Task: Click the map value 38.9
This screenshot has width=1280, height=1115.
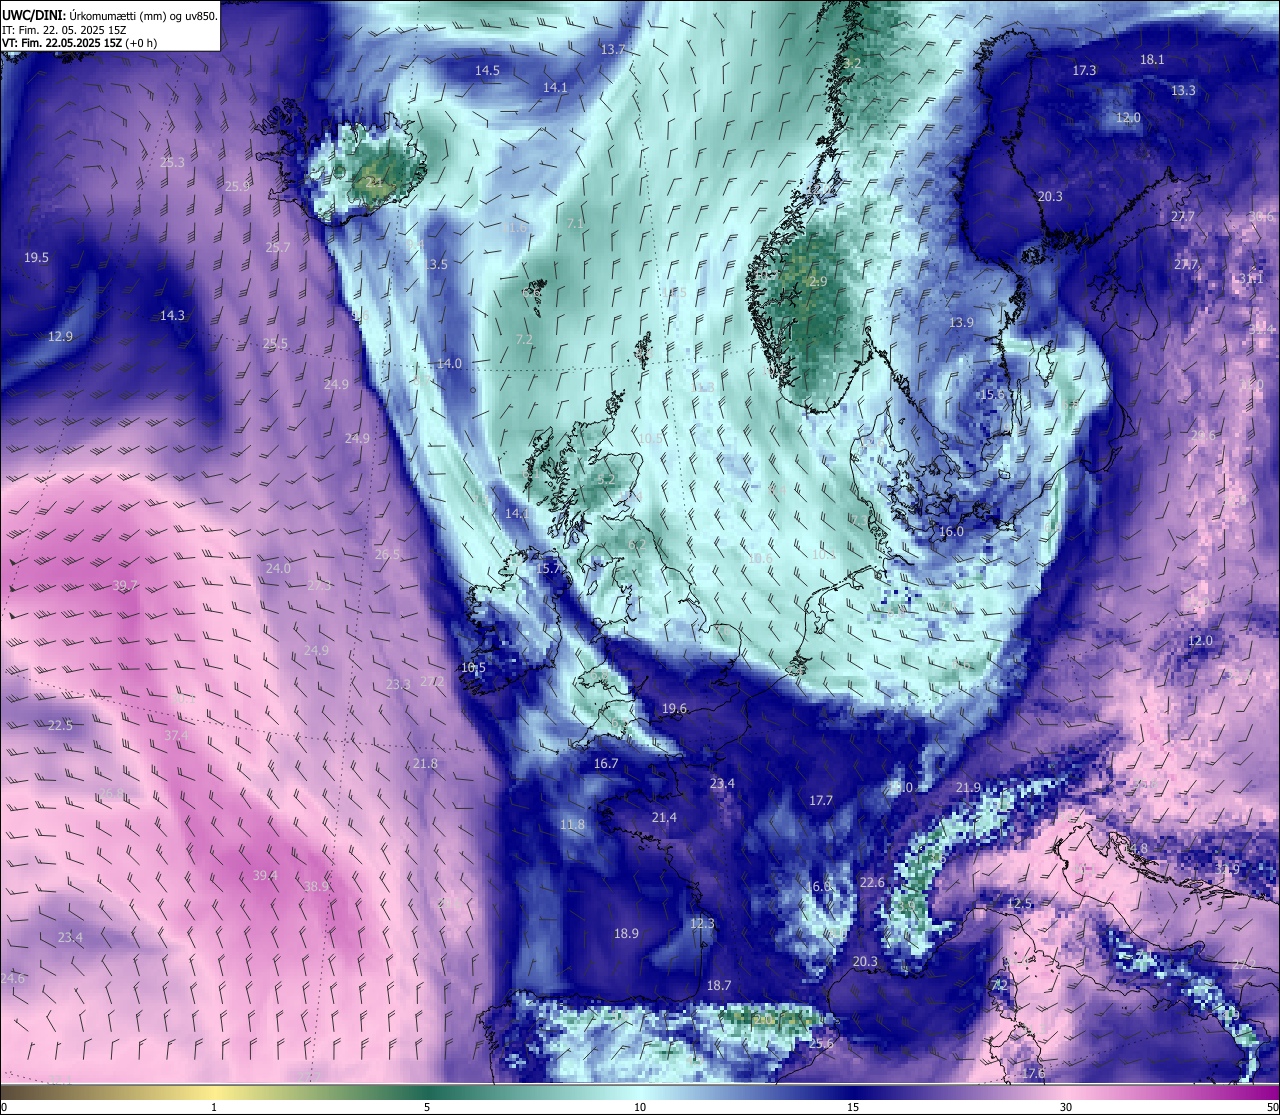Action: (316, 887)
